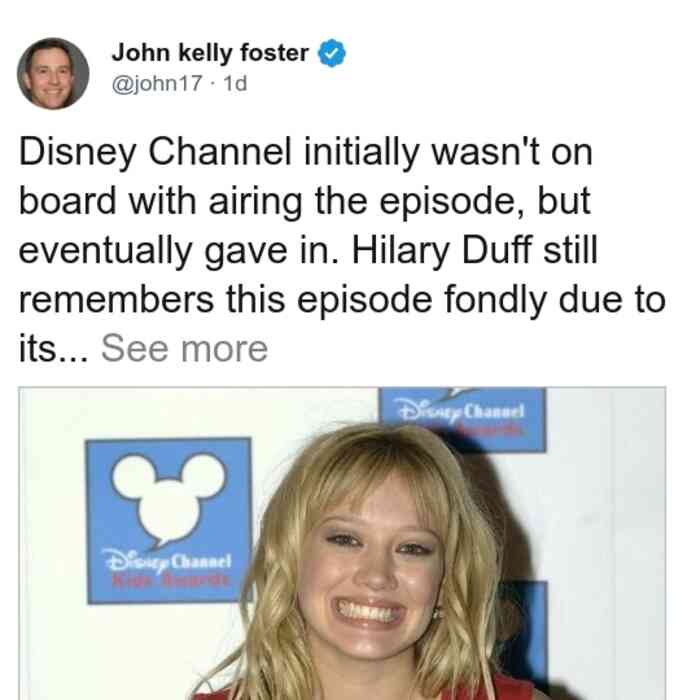Open the attached photo in full view

click(x=342, y=543)
